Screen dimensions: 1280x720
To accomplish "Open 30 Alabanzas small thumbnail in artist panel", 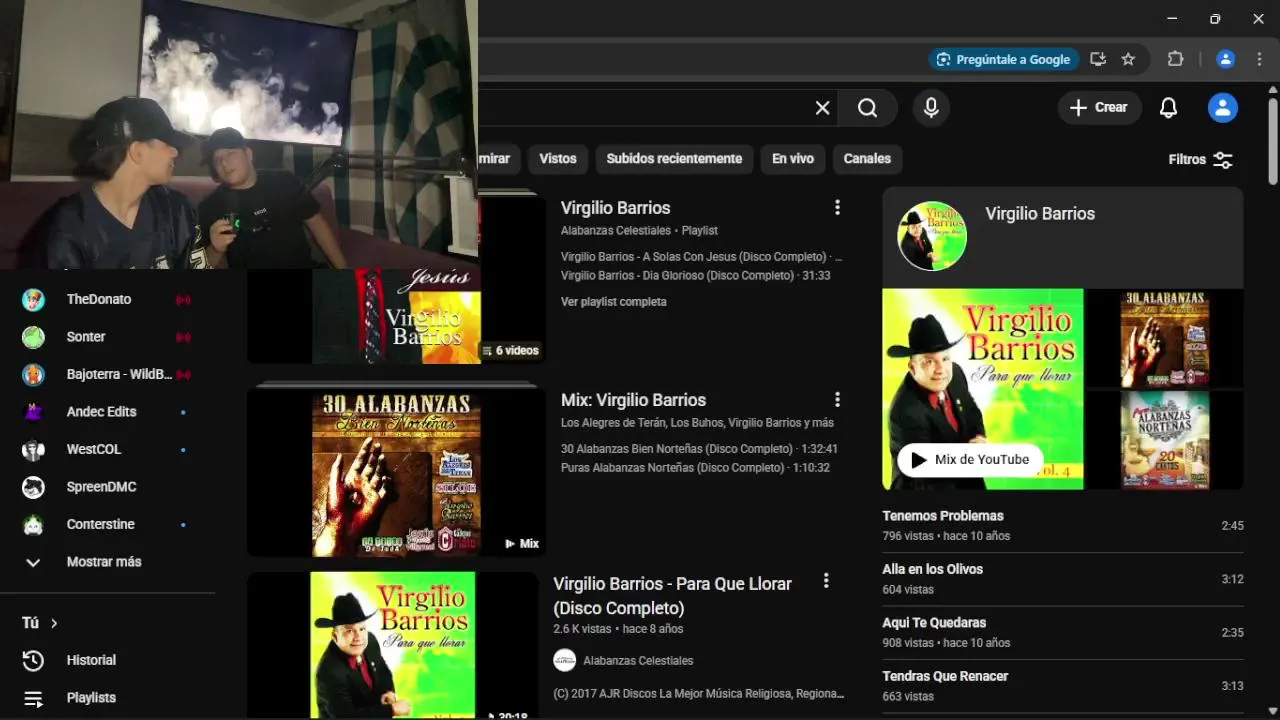I will click(1165, 338).
